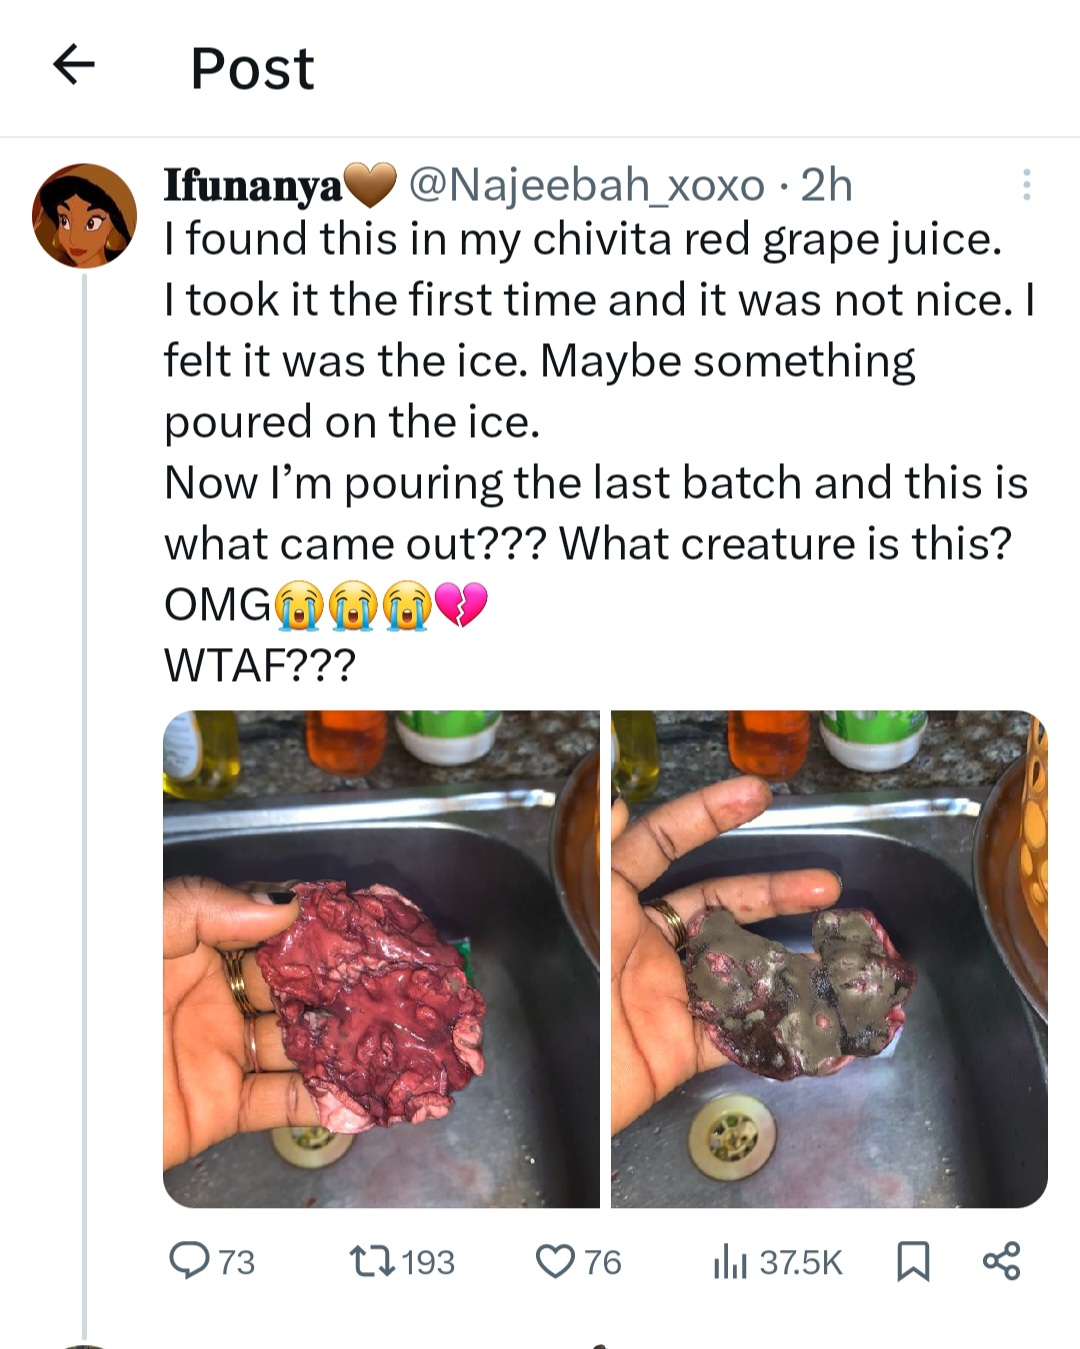
Task: Click the Post header title
Action: click(x=252, y=68)
